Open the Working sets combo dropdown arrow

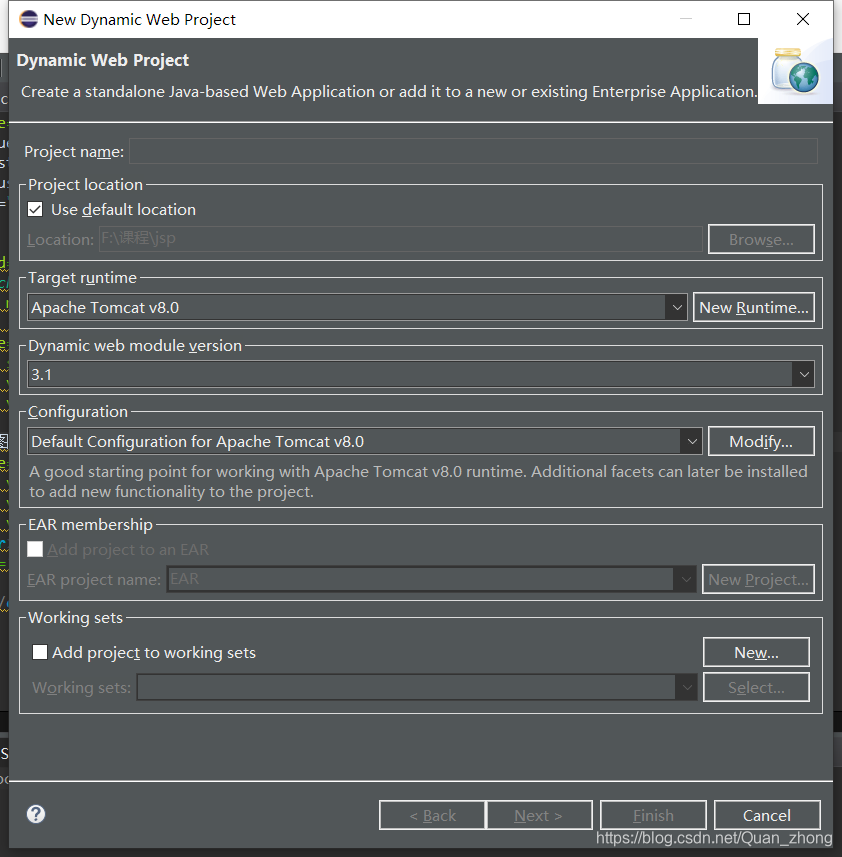click(x=686, y=687)
